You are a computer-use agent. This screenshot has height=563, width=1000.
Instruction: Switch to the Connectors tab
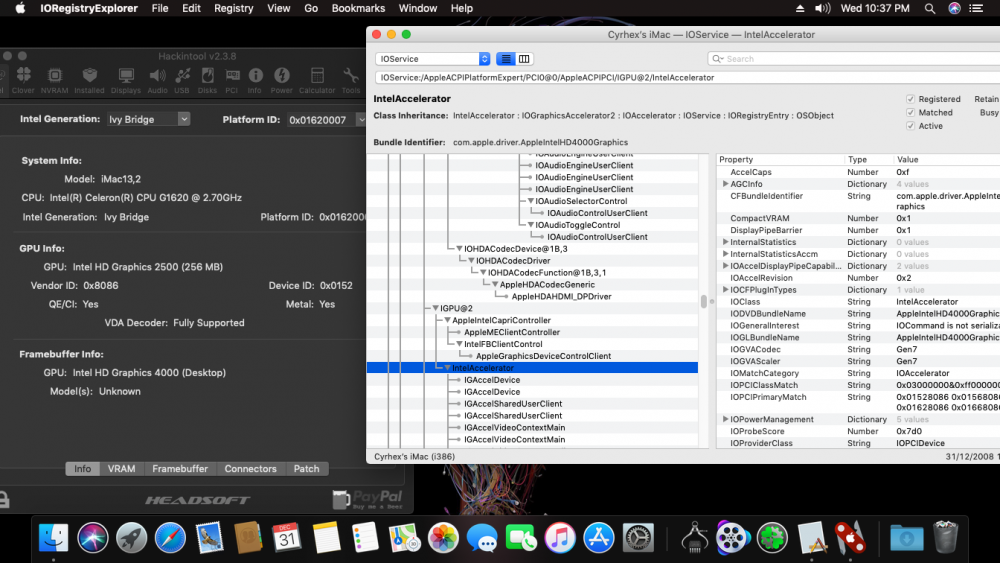pyautogui.click(x=251, y=469)
